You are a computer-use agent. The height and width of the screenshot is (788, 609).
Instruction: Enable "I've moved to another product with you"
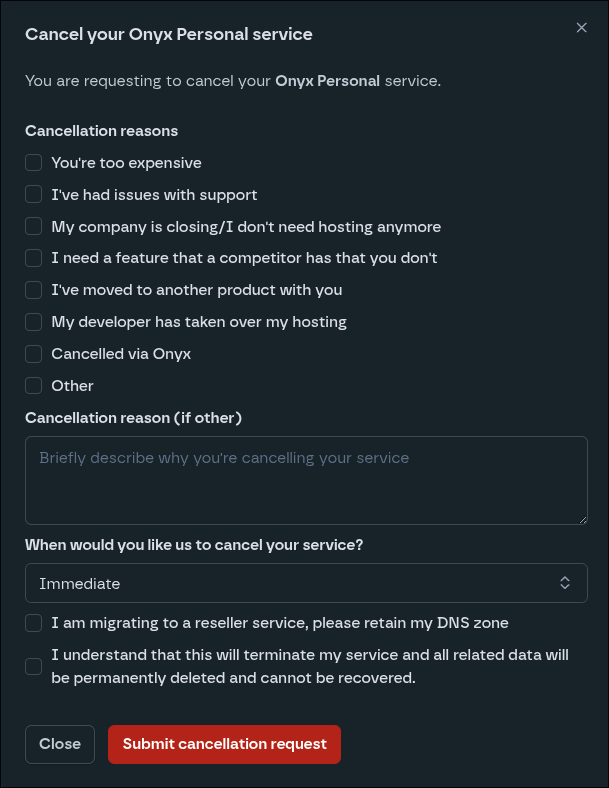pyautogui.click(x=34, y=290)
